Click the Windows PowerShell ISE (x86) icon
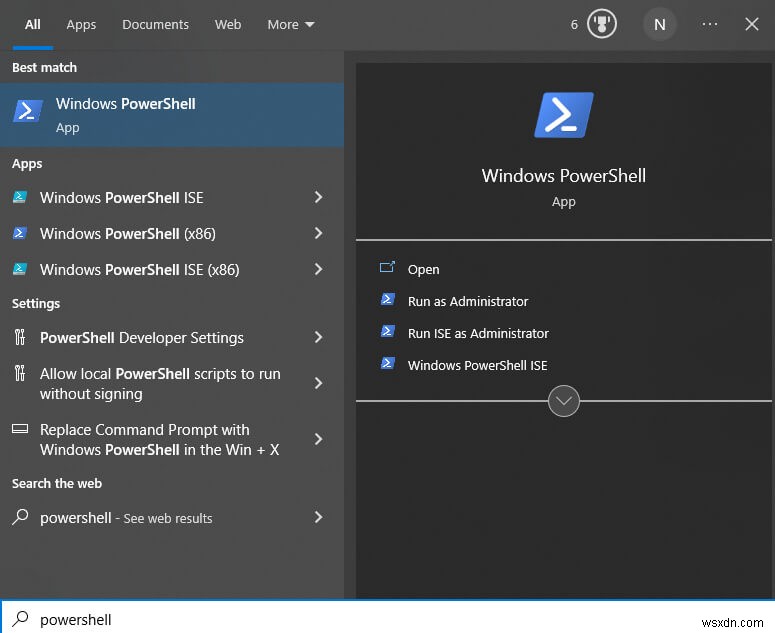This screenshot has height=633, width=775. (x=20, y=269)
